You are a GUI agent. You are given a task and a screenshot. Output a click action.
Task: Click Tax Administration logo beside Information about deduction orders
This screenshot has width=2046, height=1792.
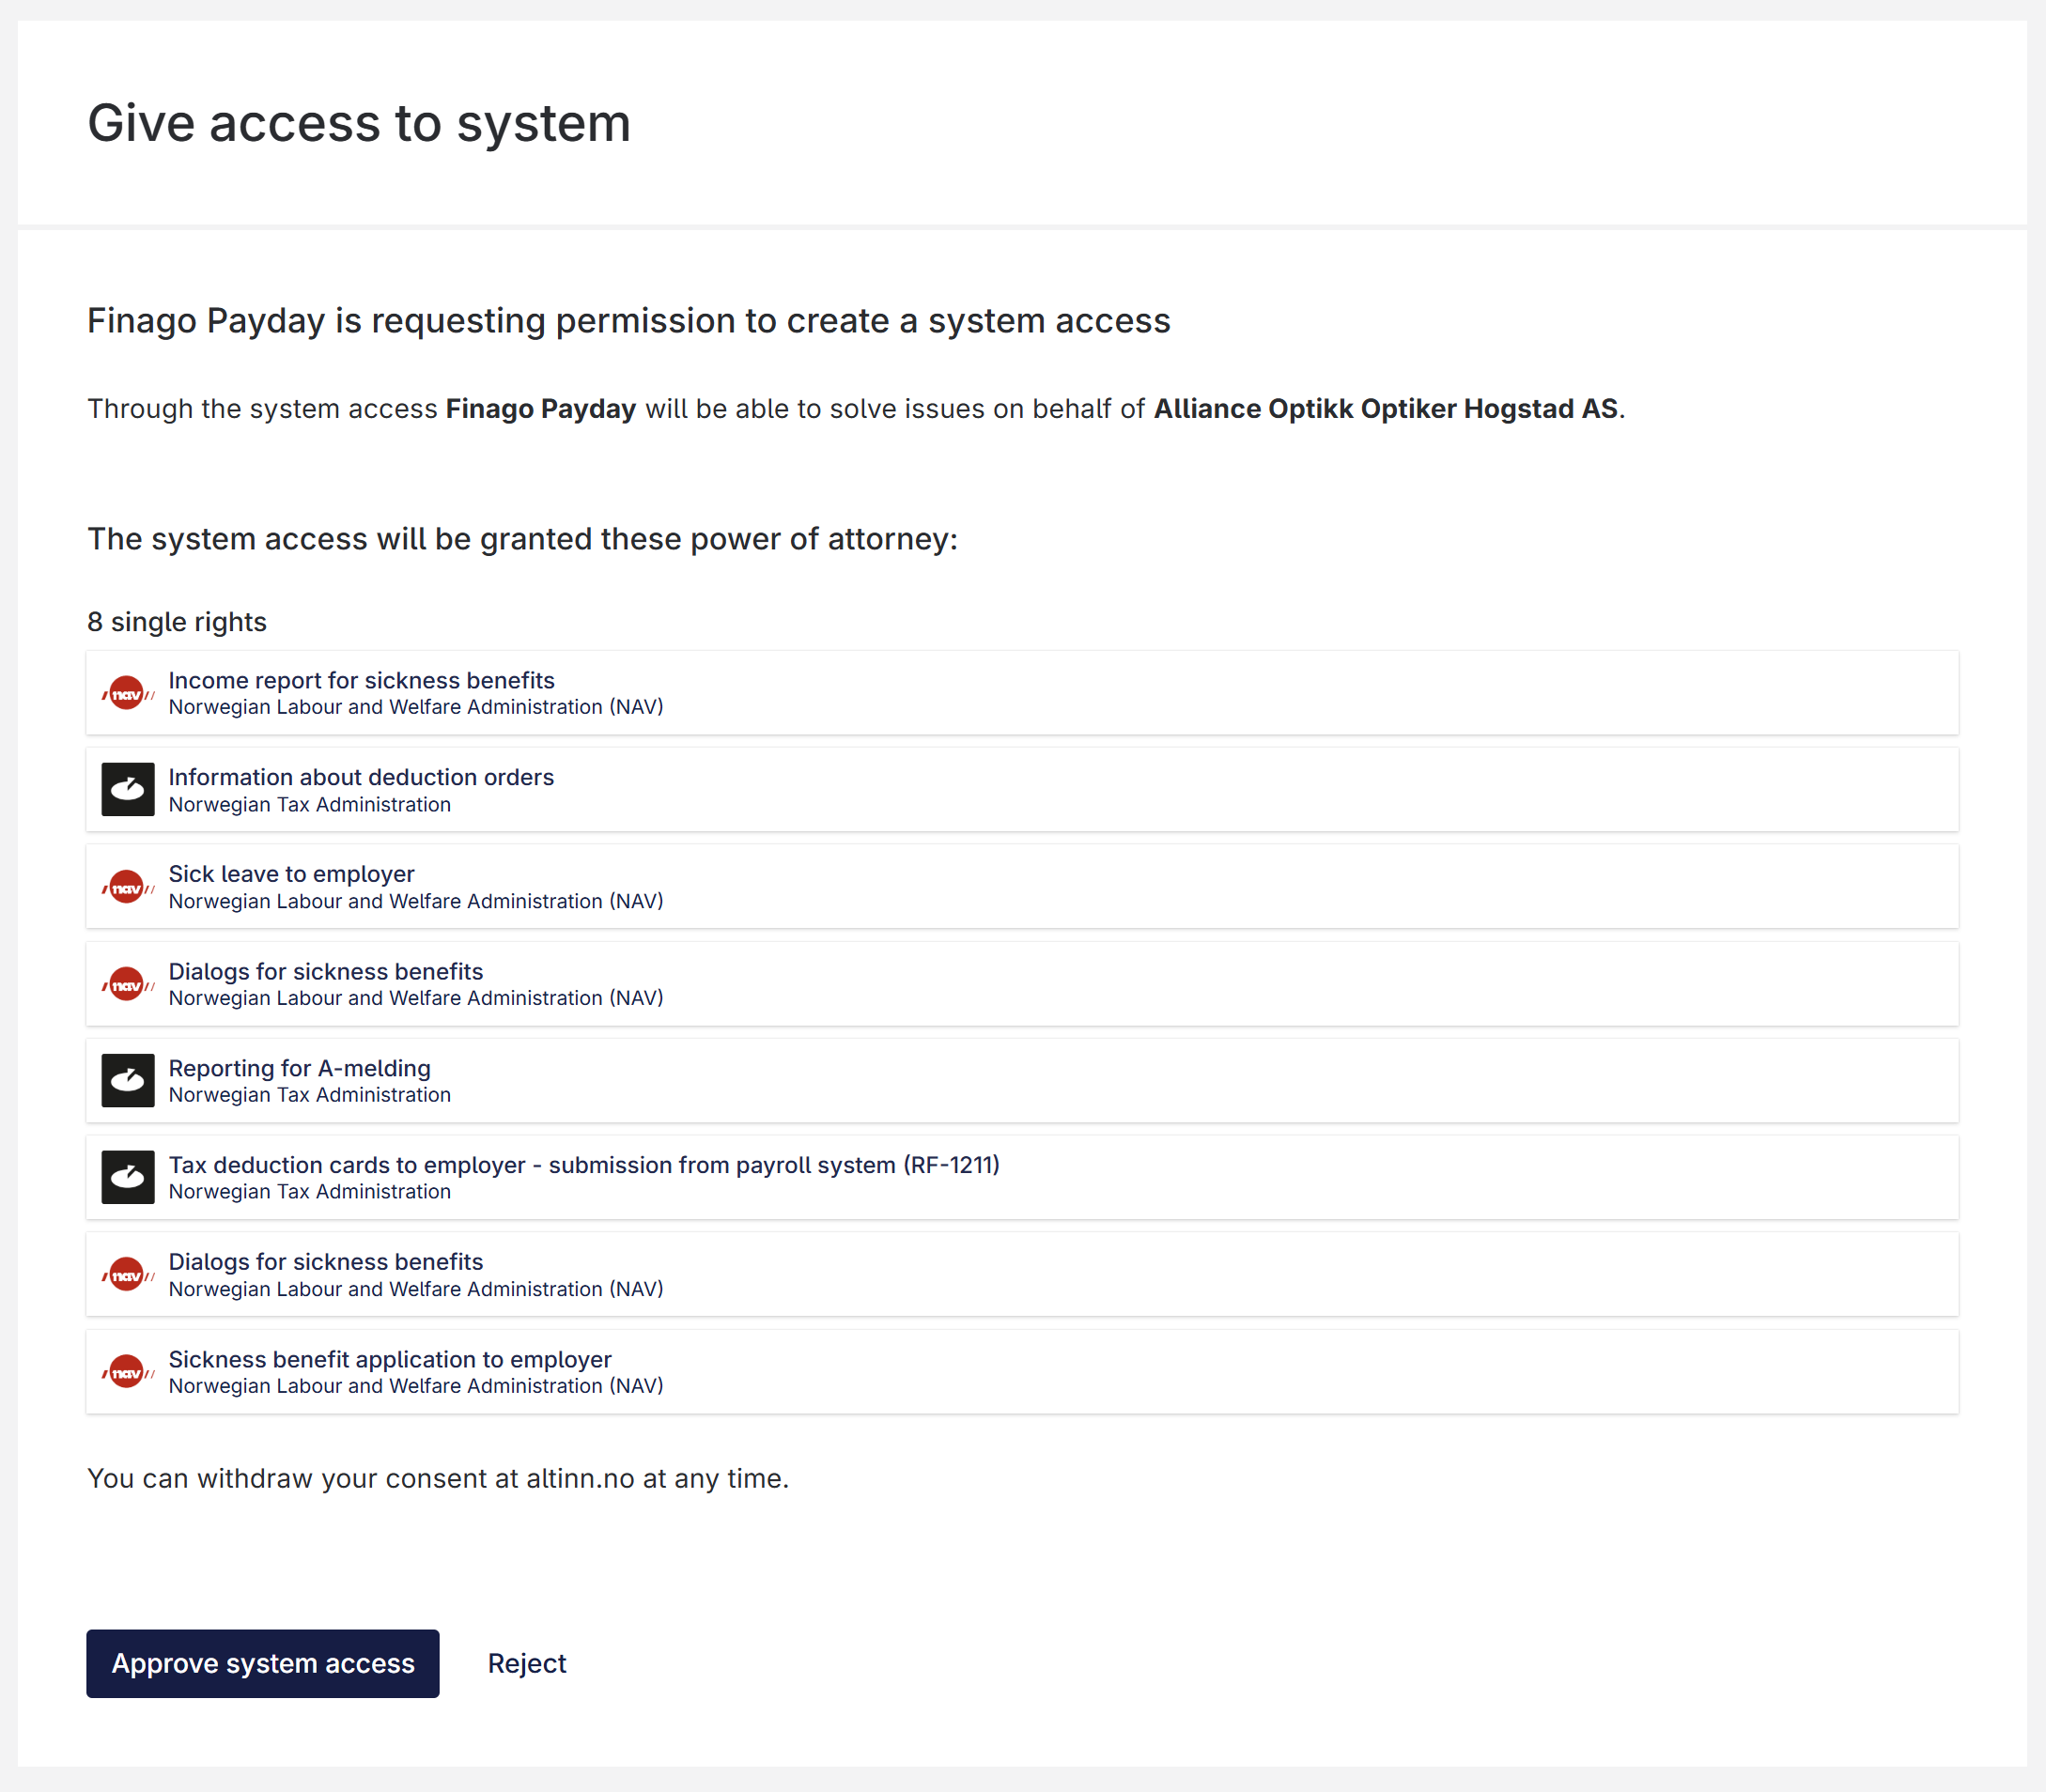tap(128, 790)
